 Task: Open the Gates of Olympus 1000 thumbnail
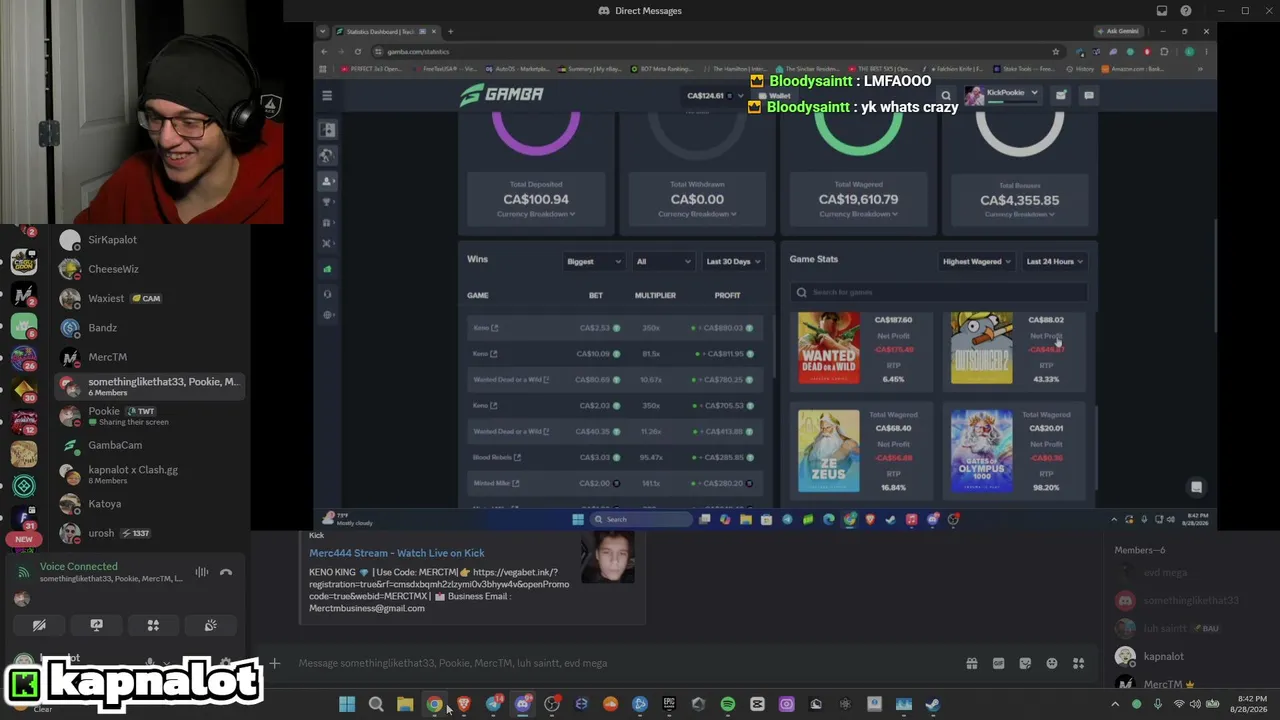[981, 451]
